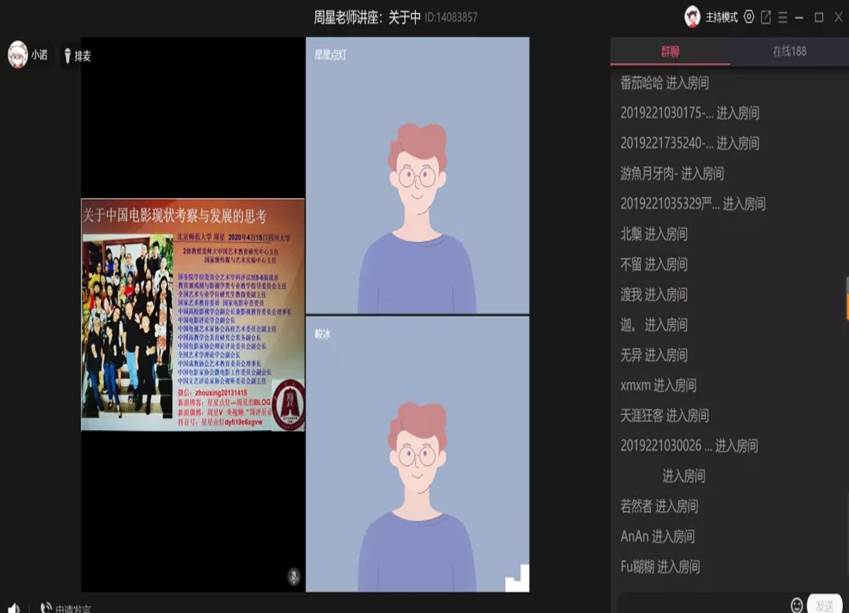849x613 pixels.
Task: Click the 排麦 microphone queue button
Action: [x=76, y=56]
